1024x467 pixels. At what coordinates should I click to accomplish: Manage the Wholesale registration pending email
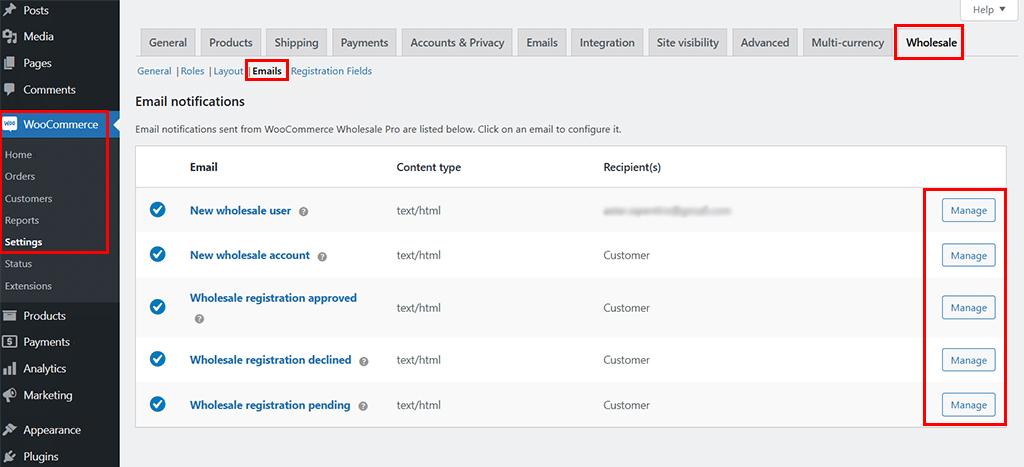(968, 405)
